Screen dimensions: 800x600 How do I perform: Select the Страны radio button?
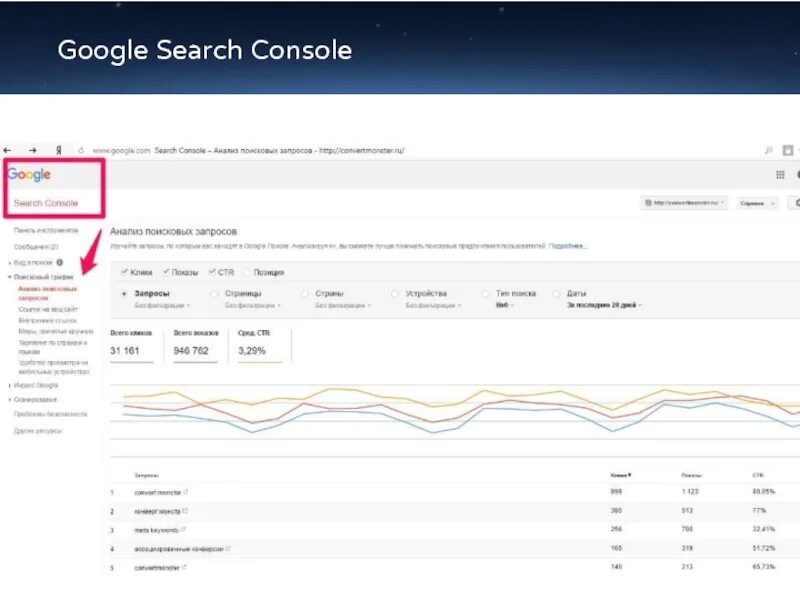pos(305,294)
